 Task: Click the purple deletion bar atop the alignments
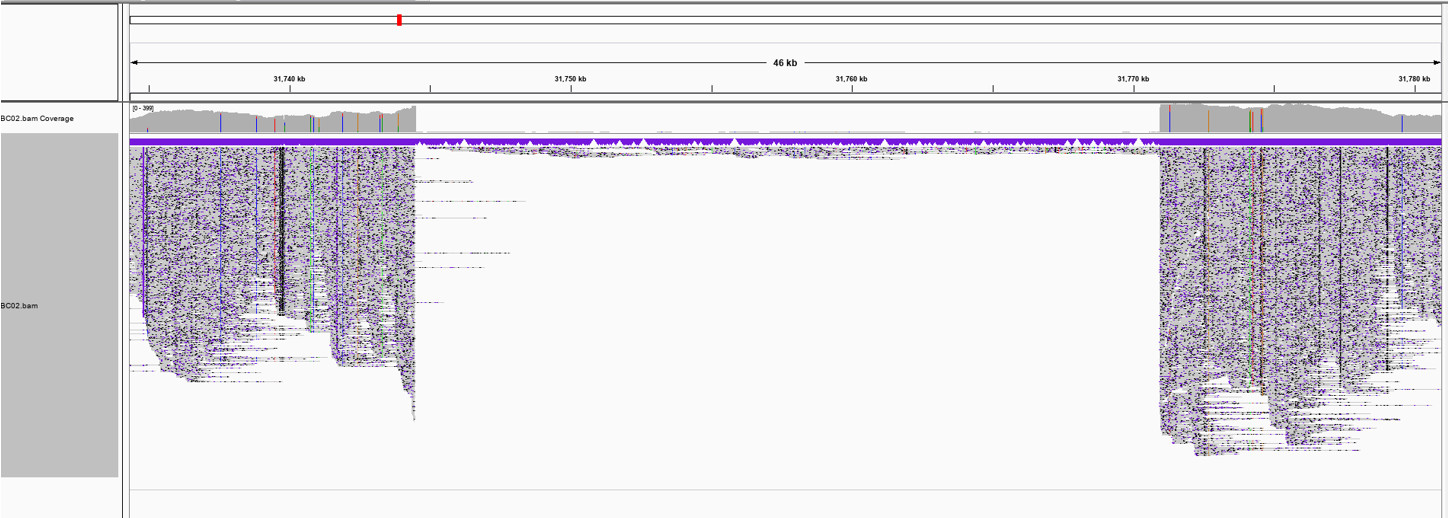pyautogui.click(x=785, y=142)
